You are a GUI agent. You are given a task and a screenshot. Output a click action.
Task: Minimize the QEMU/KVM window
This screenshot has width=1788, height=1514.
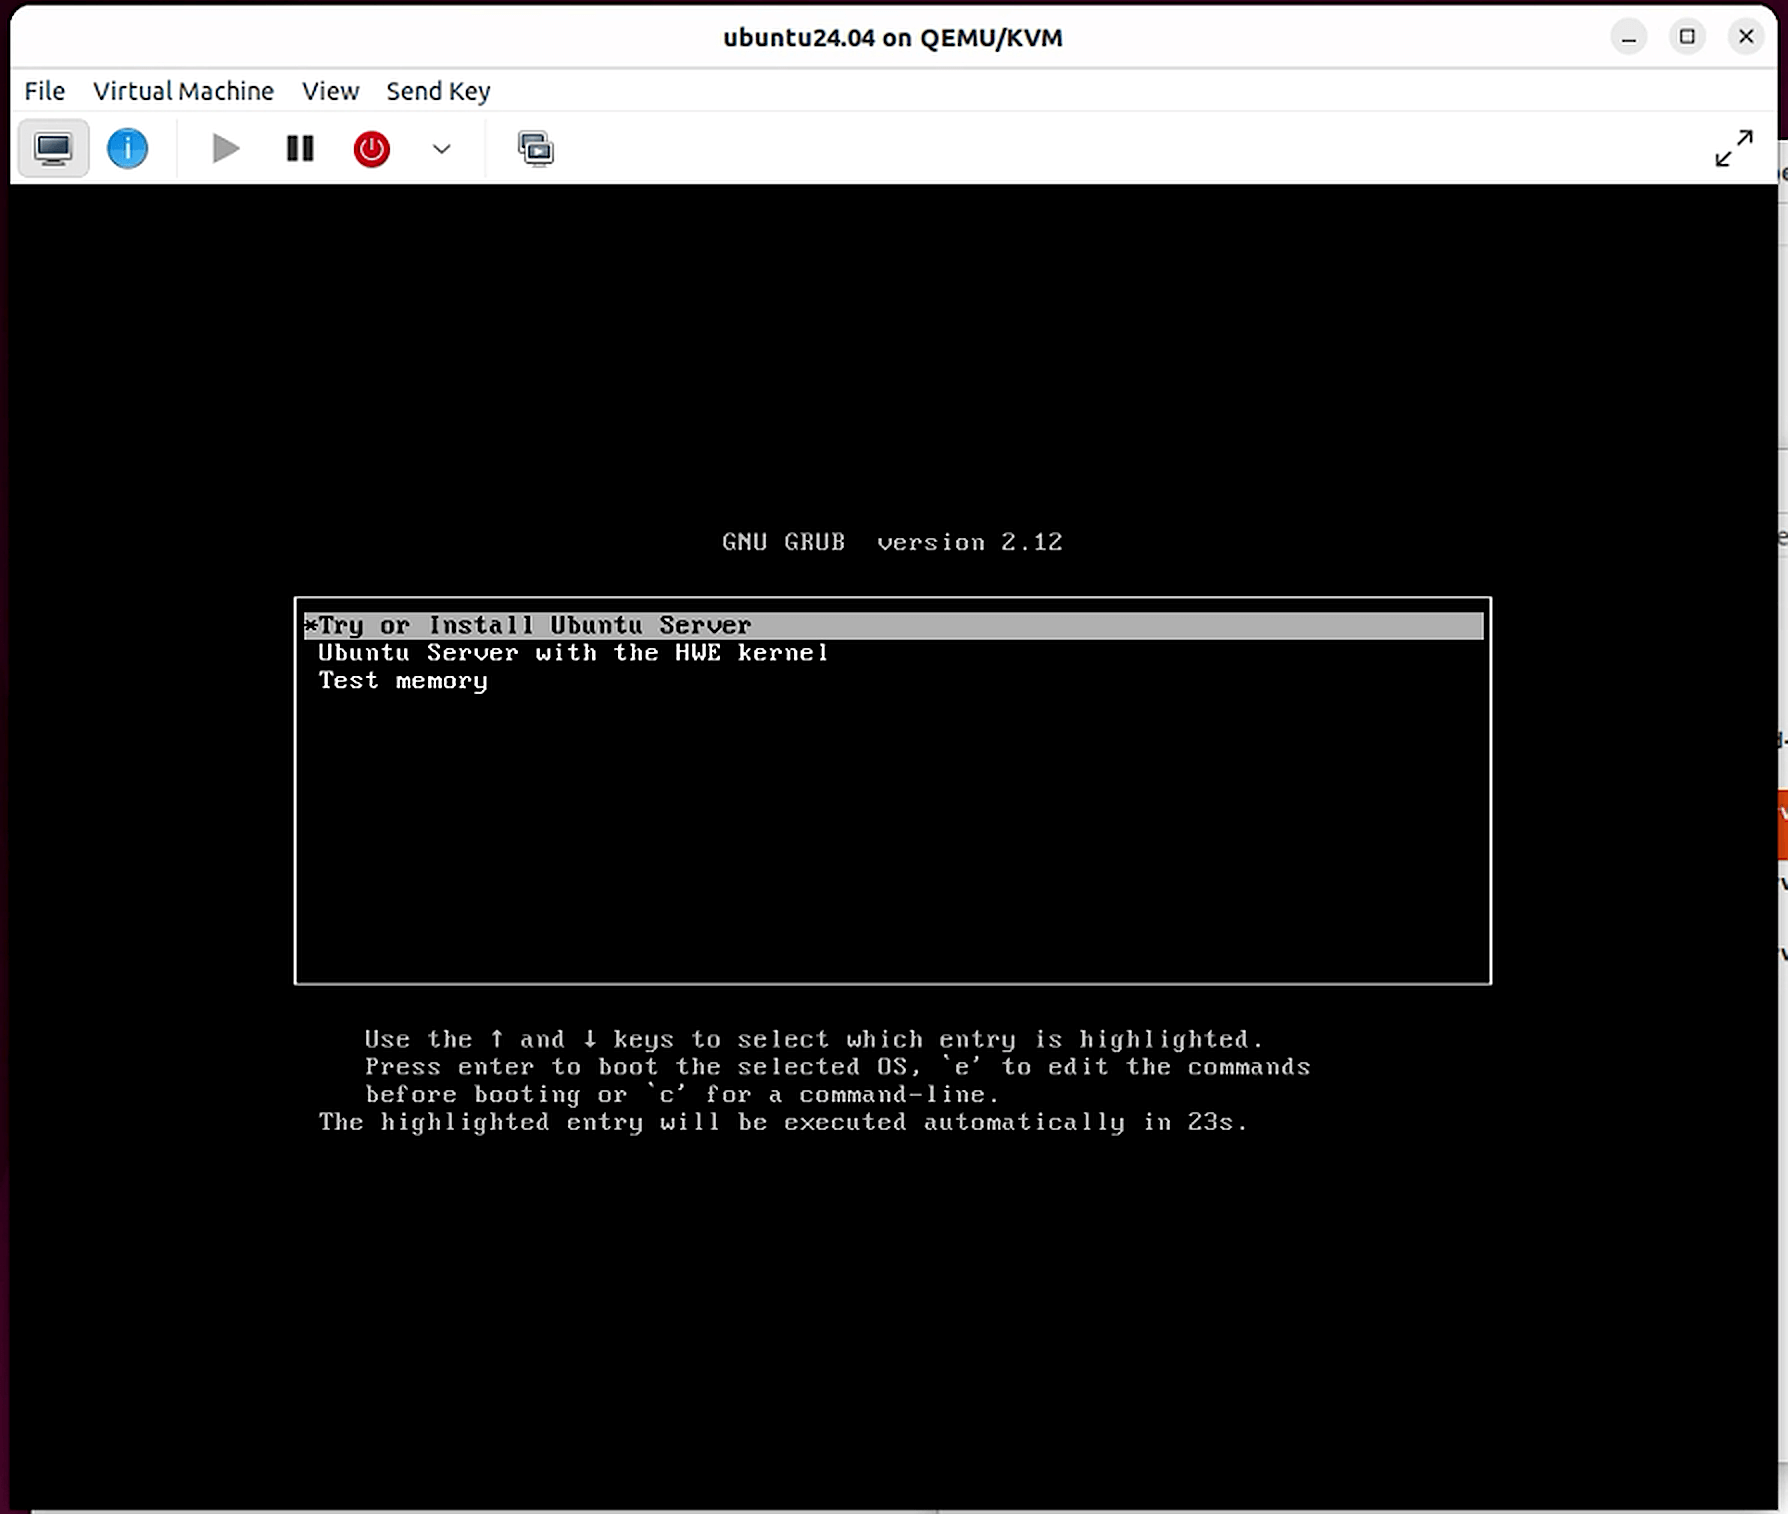1628,37
